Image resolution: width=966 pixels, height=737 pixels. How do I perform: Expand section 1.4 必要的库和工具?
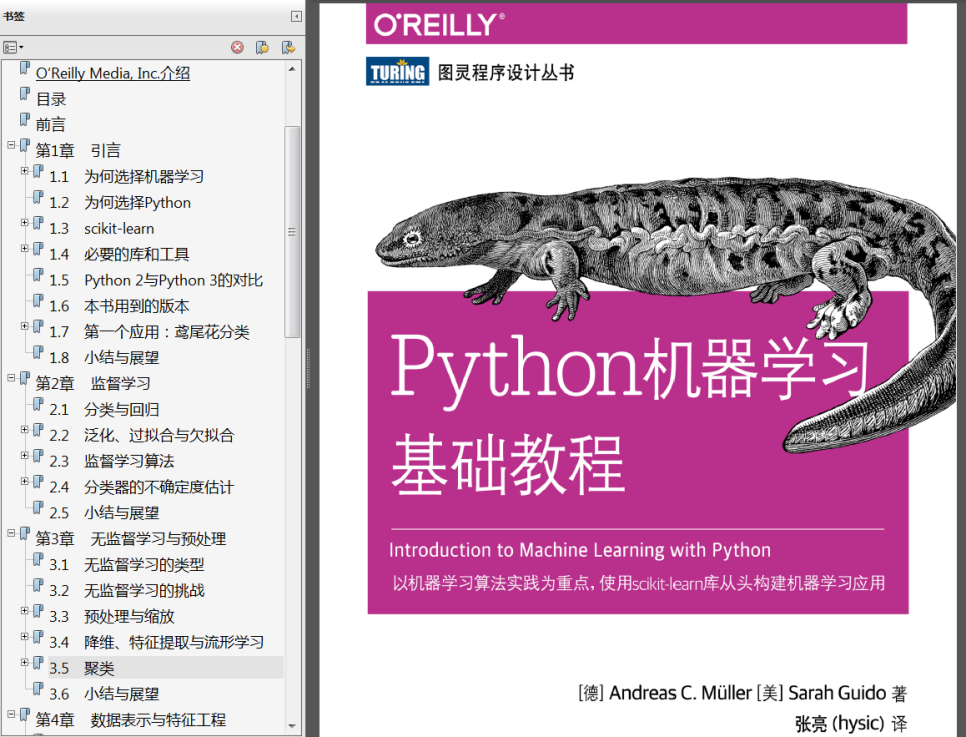[25, 249]
